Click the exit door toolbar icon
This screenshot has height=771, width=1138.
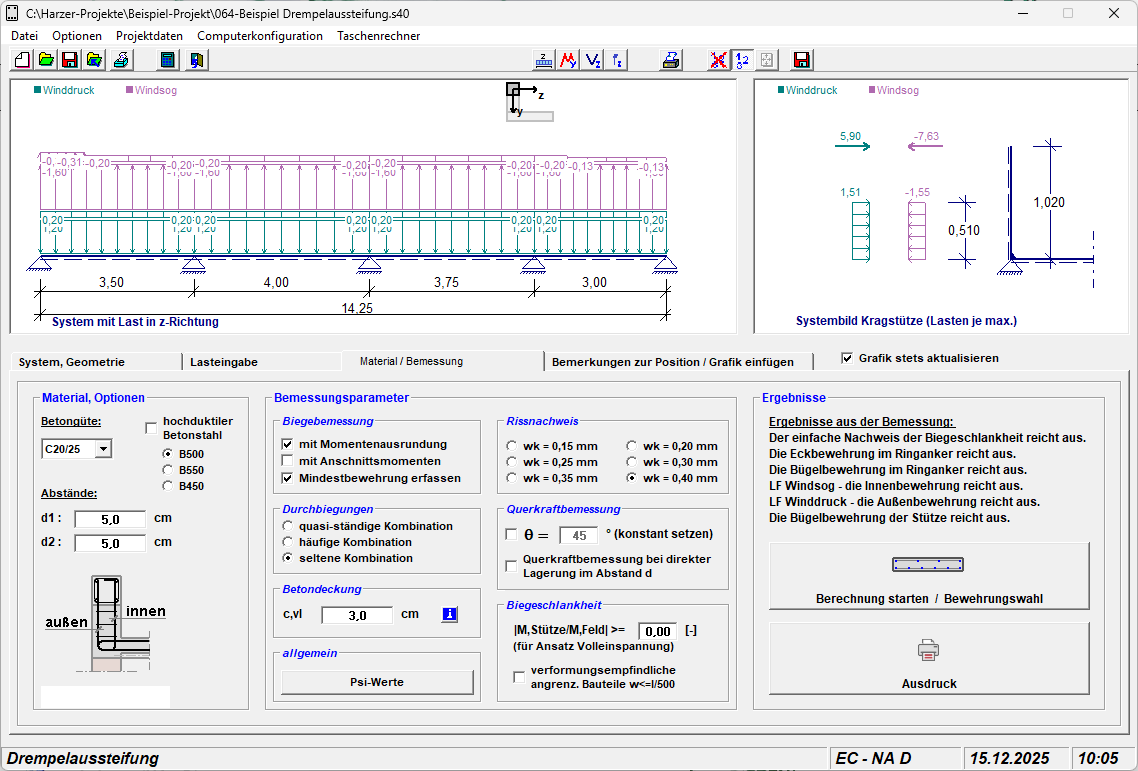(x=197, y=60)
